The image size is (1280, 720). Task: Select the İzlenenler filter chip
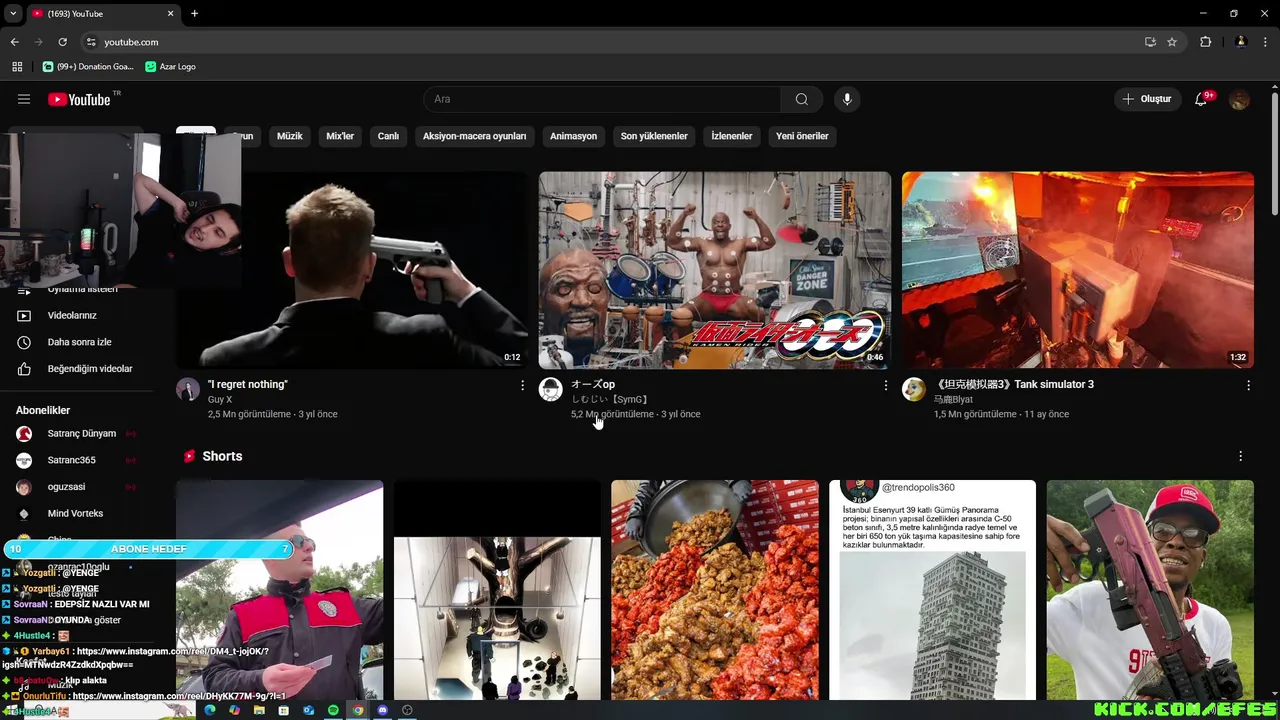[731, 136]
